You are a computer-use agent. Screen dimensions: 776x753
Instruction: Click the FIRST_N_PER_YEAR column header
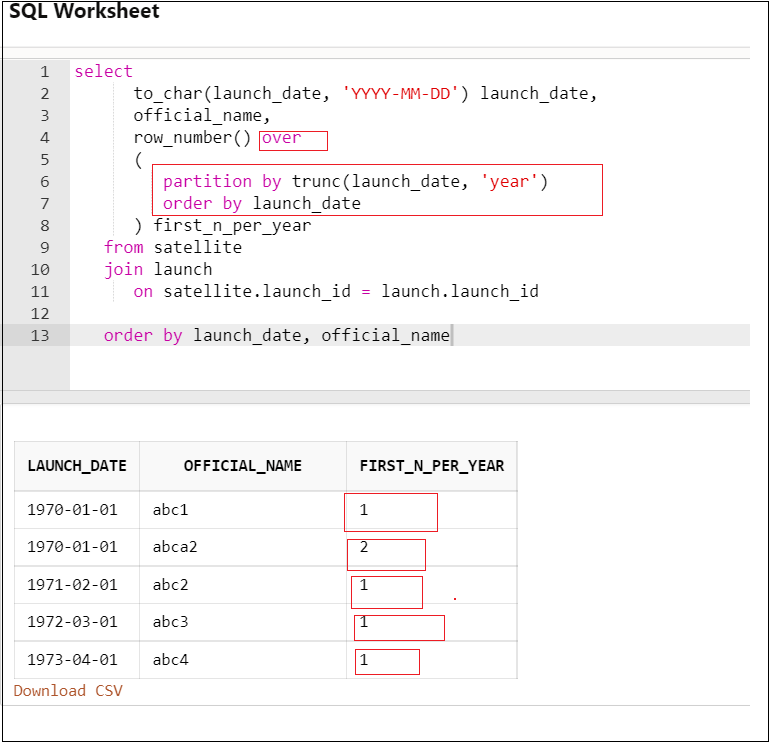tap(432, 466)
